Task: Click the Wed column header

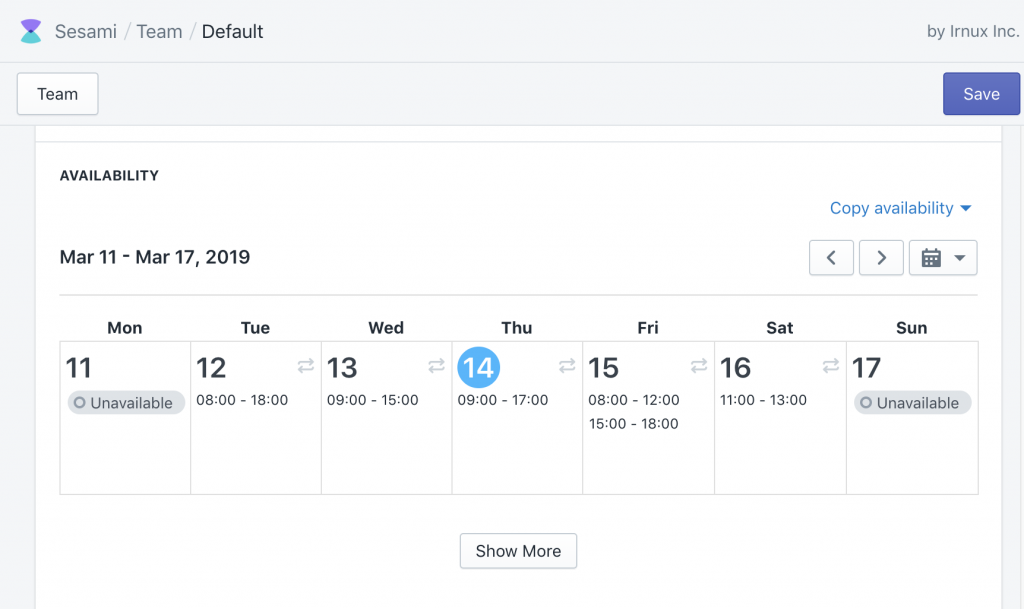Action: [x=386, y=328]
